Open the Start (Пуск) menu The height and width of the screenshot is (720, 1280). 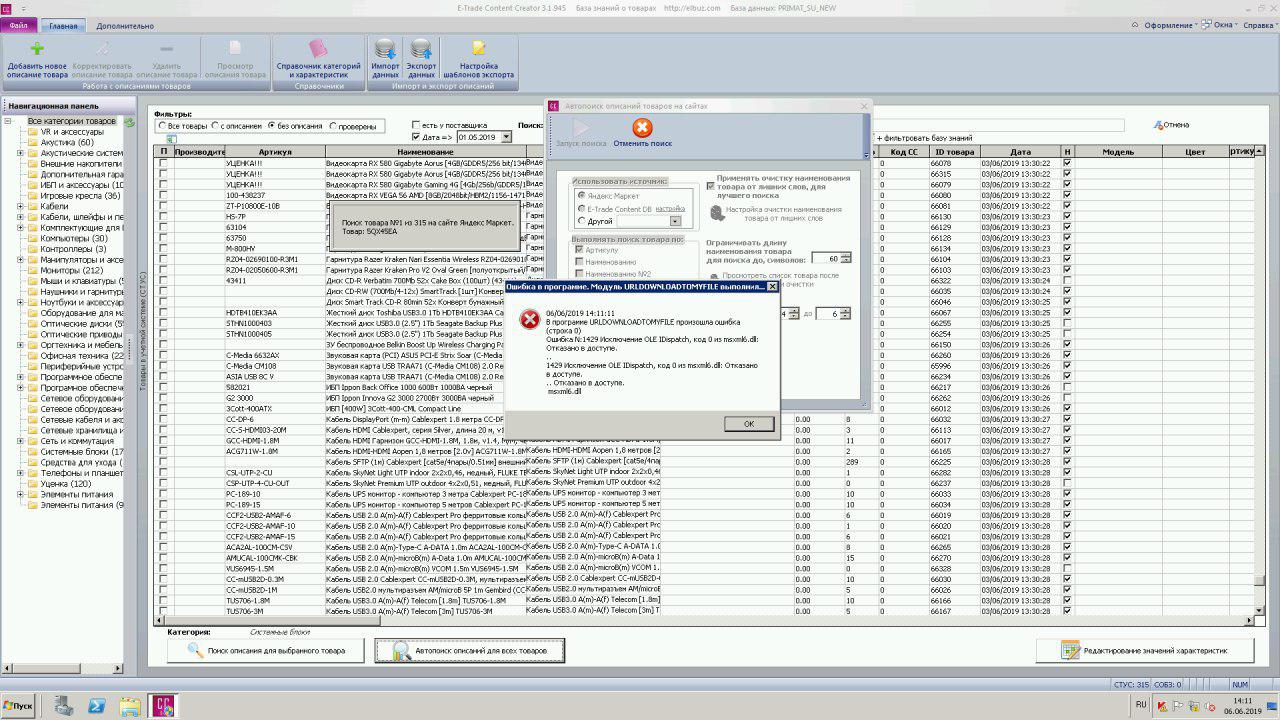pyautogui.click(x=18, y=706)
